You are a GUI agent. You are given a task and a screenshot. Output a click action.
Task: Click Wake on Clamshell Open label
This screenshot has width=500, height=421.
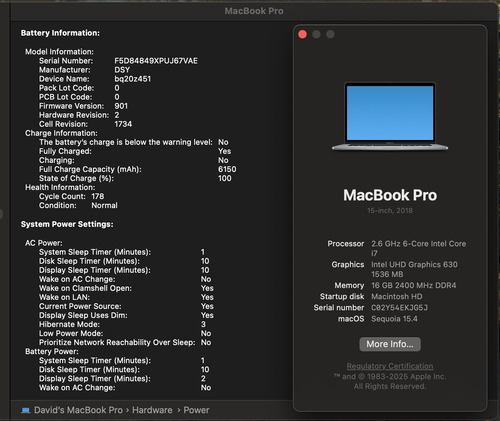tap(85, 288)
